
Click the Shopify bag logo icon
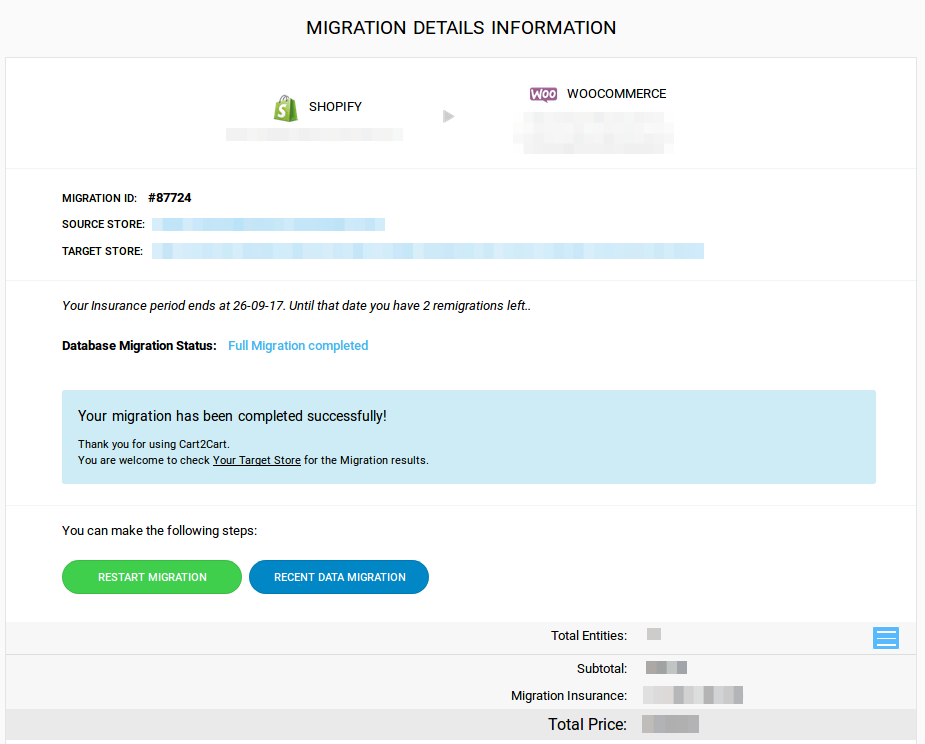pos(286,109)
